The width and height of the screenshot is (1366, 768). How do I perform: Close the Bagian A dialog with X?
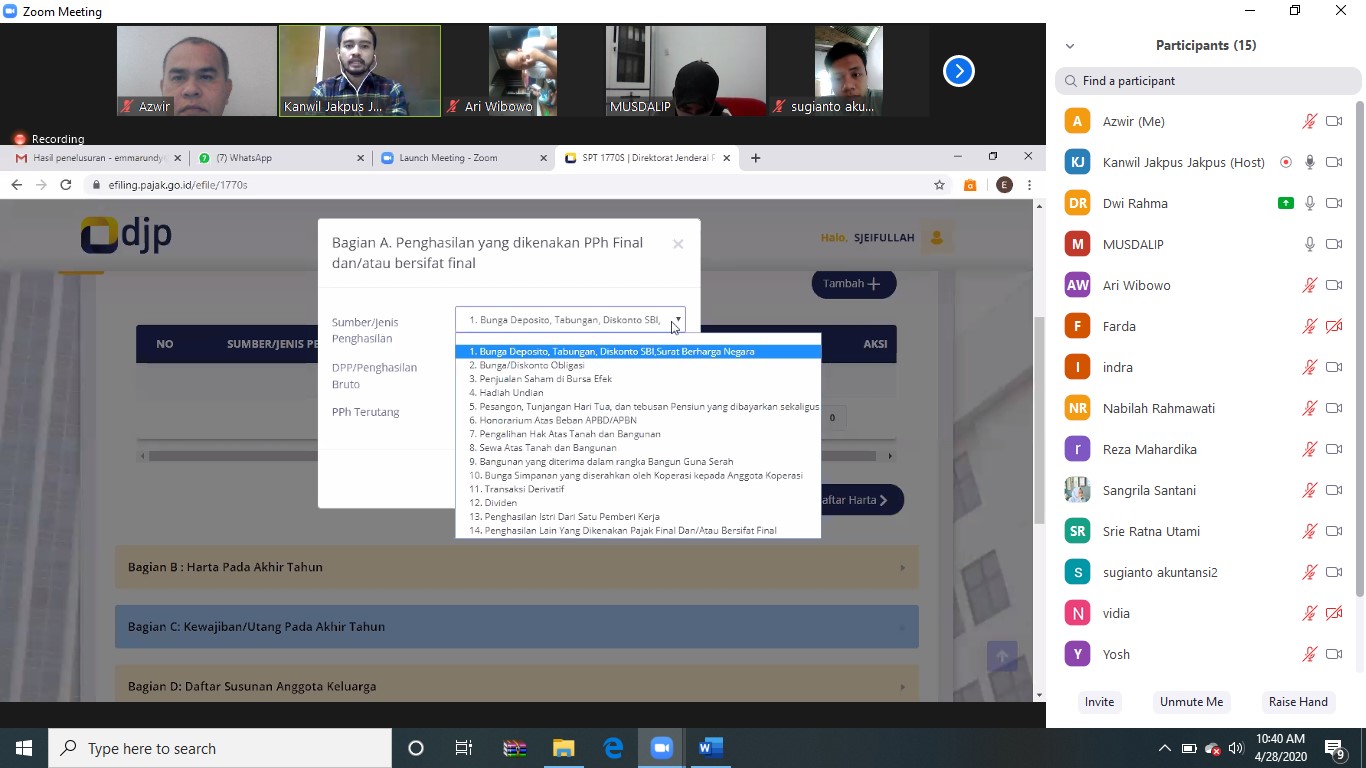point(678,244)
